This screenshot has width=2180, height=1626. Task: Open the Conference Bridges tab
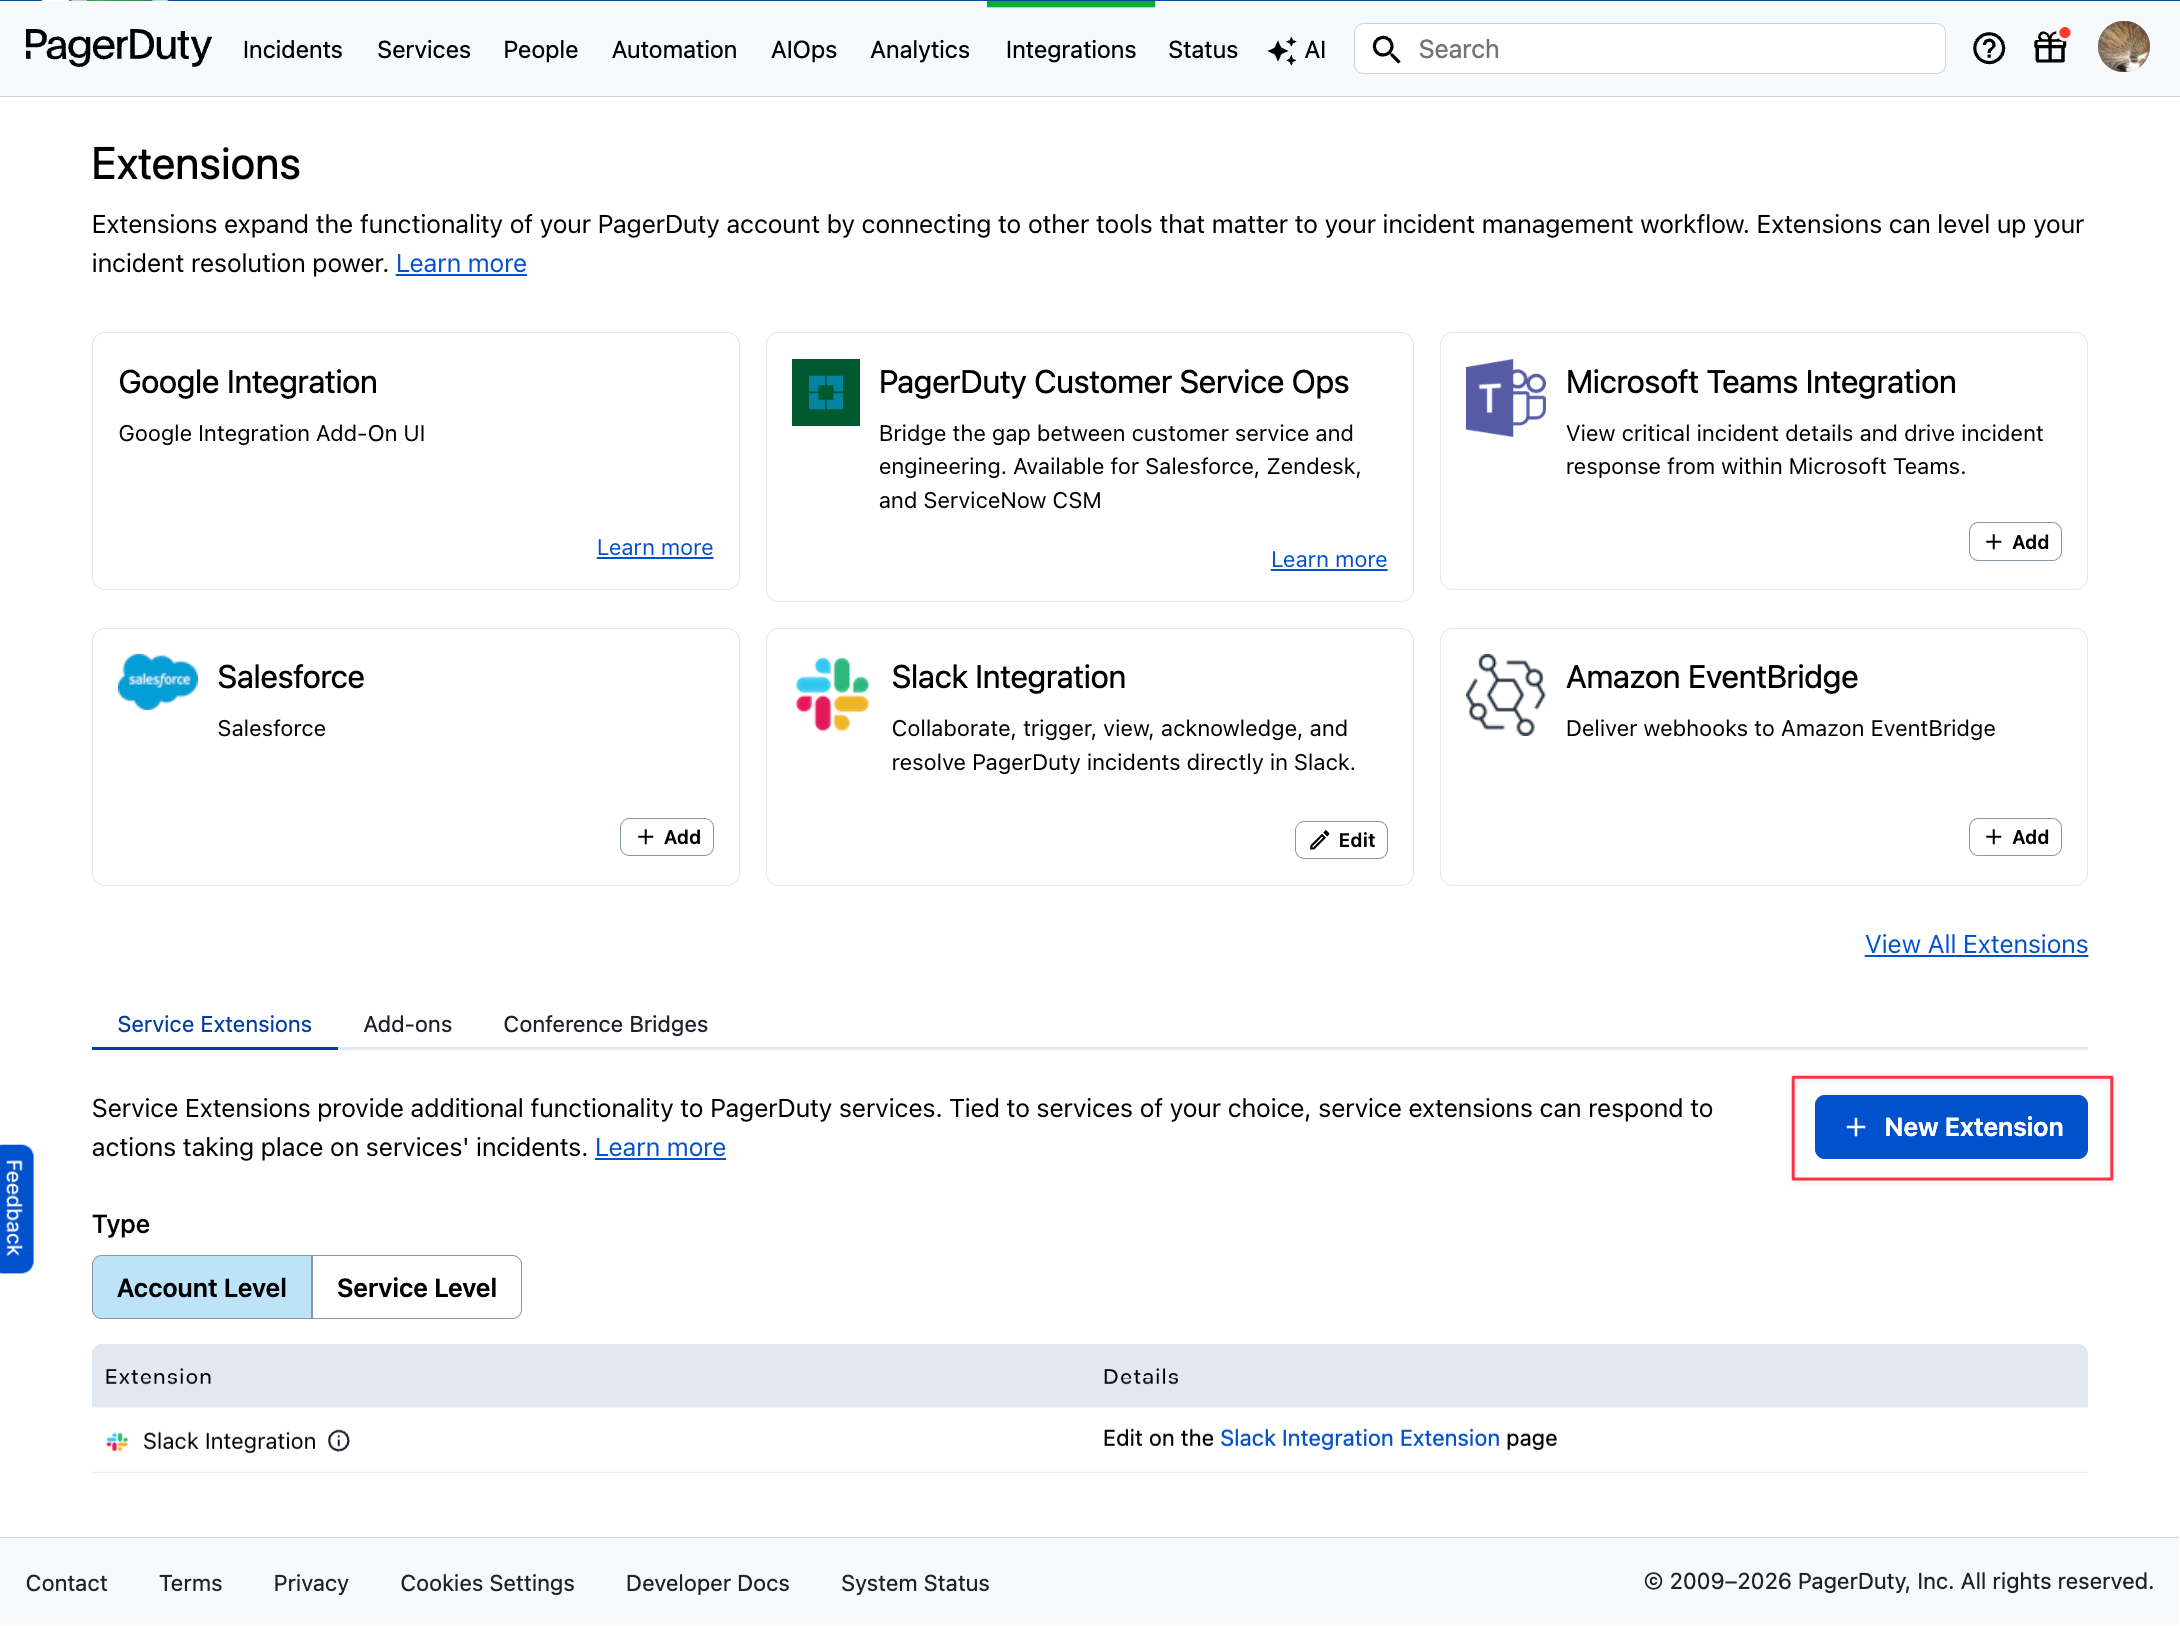605,1024
